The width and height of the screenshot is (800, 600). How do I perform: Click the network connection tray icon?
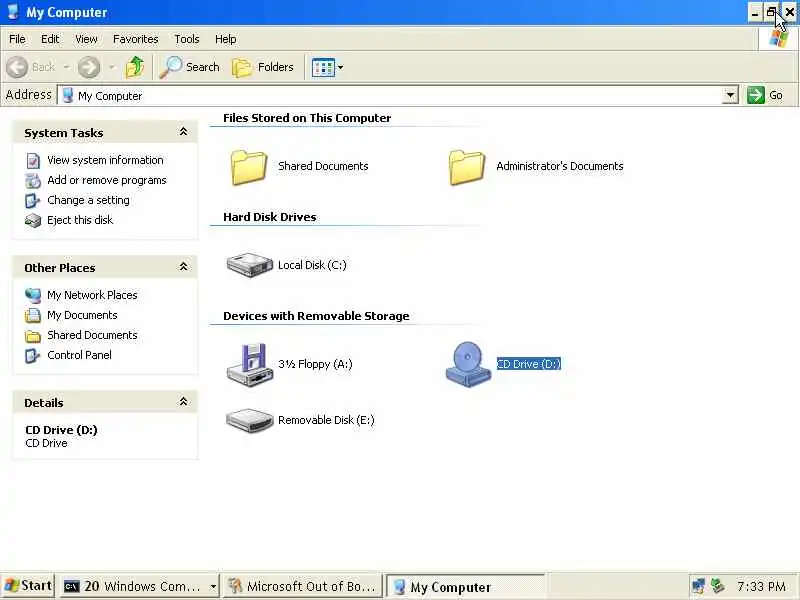tap(698, 586)
